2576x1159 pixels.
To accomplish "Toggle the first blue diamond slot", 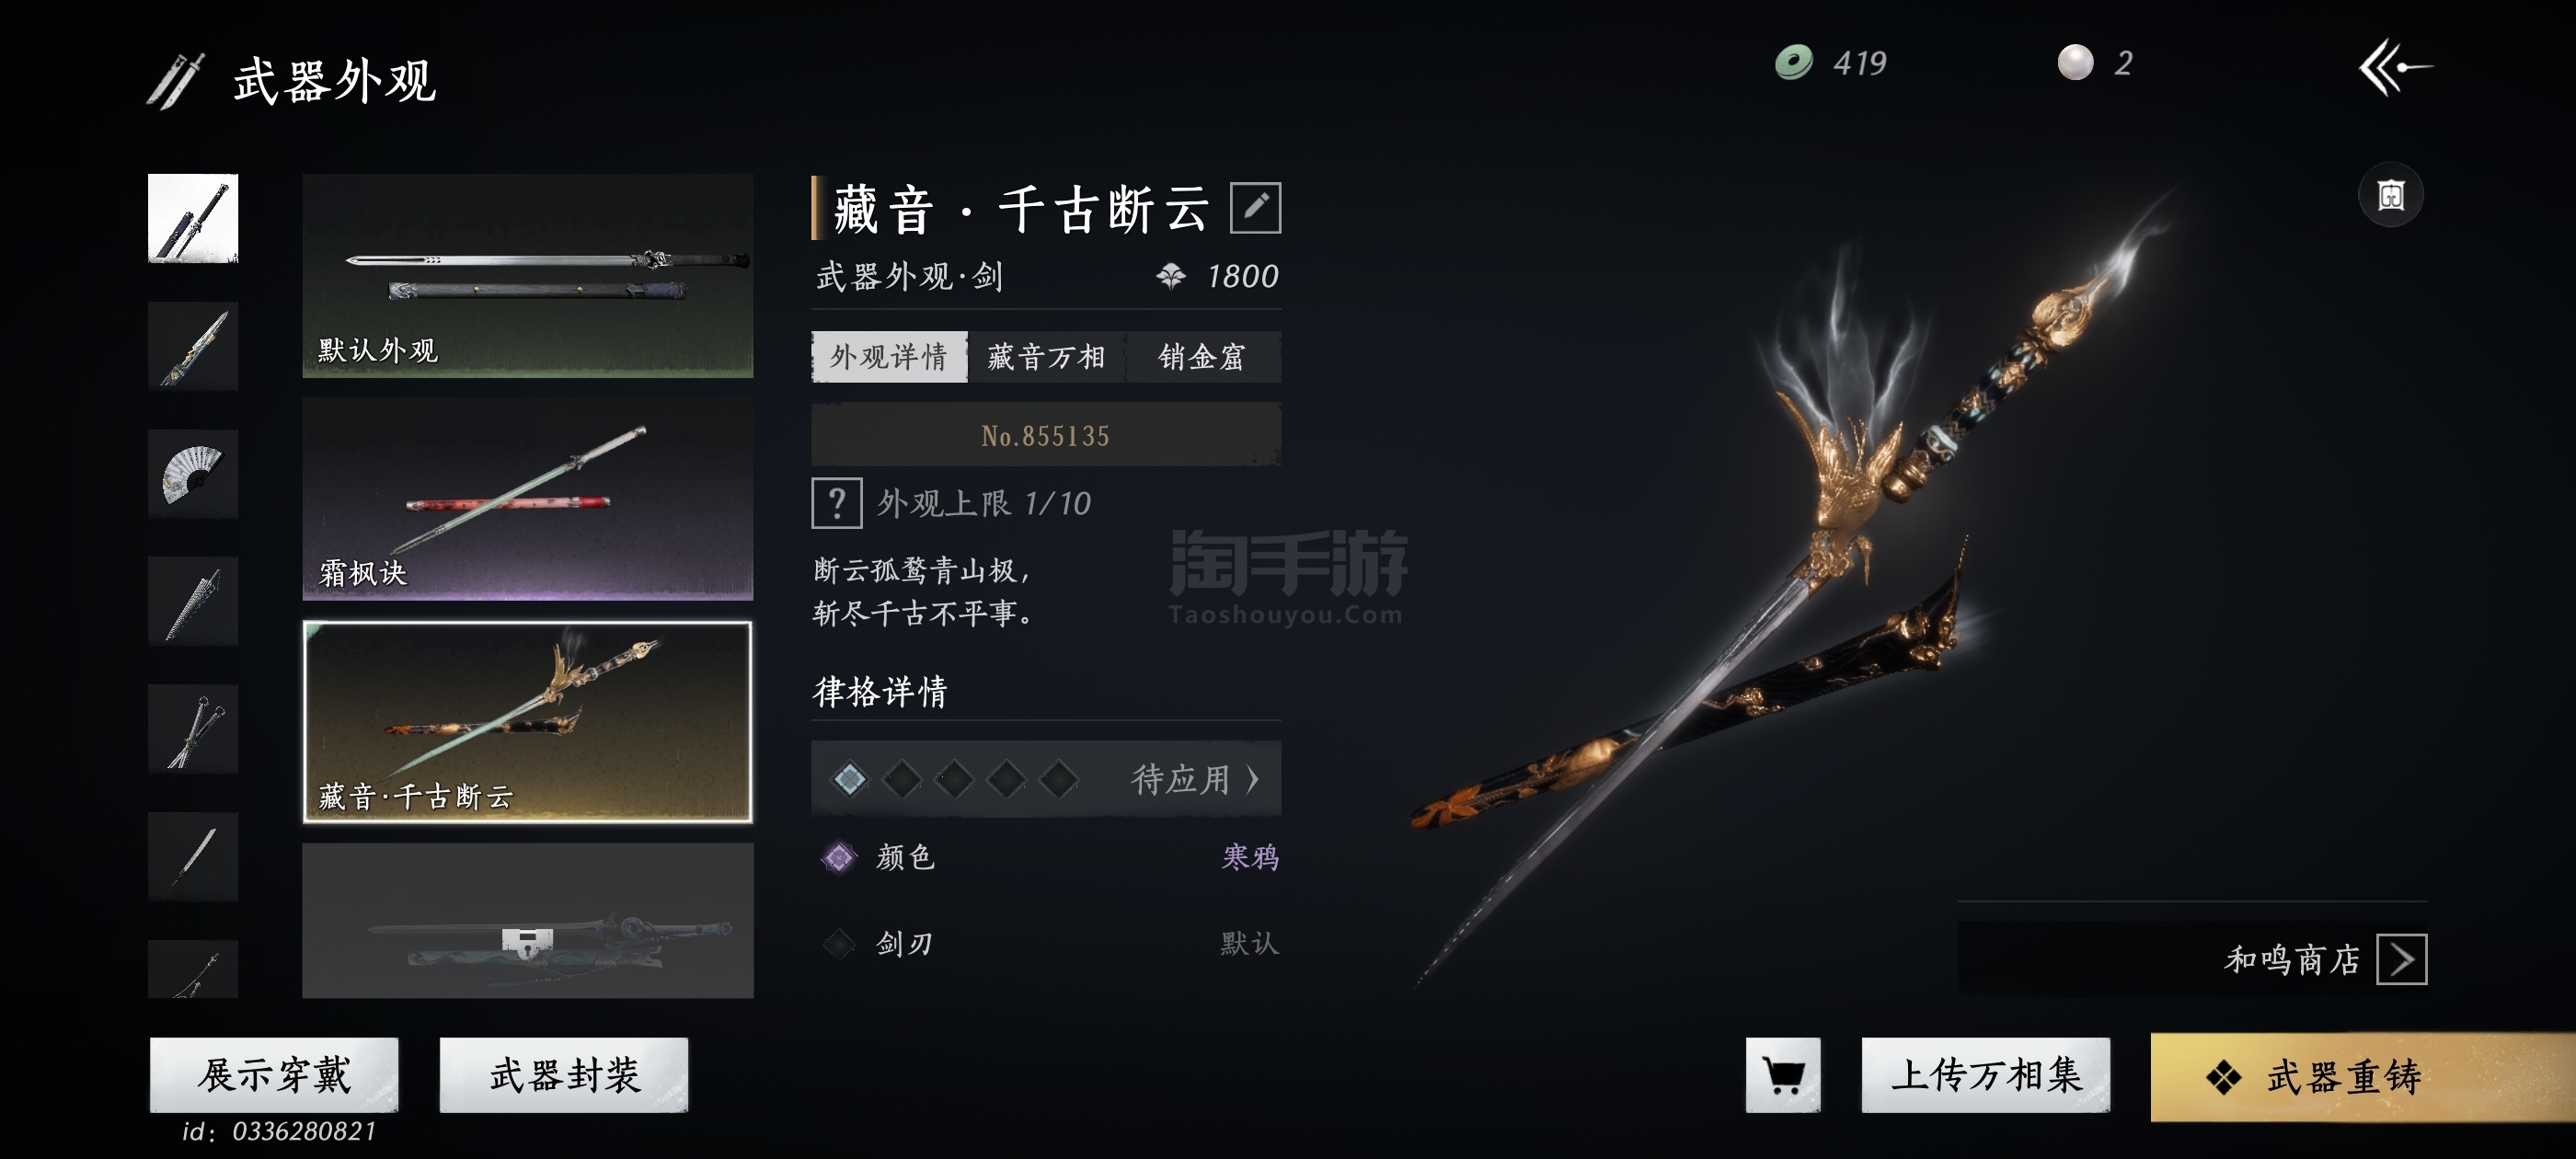I will (x=850, y=778).
